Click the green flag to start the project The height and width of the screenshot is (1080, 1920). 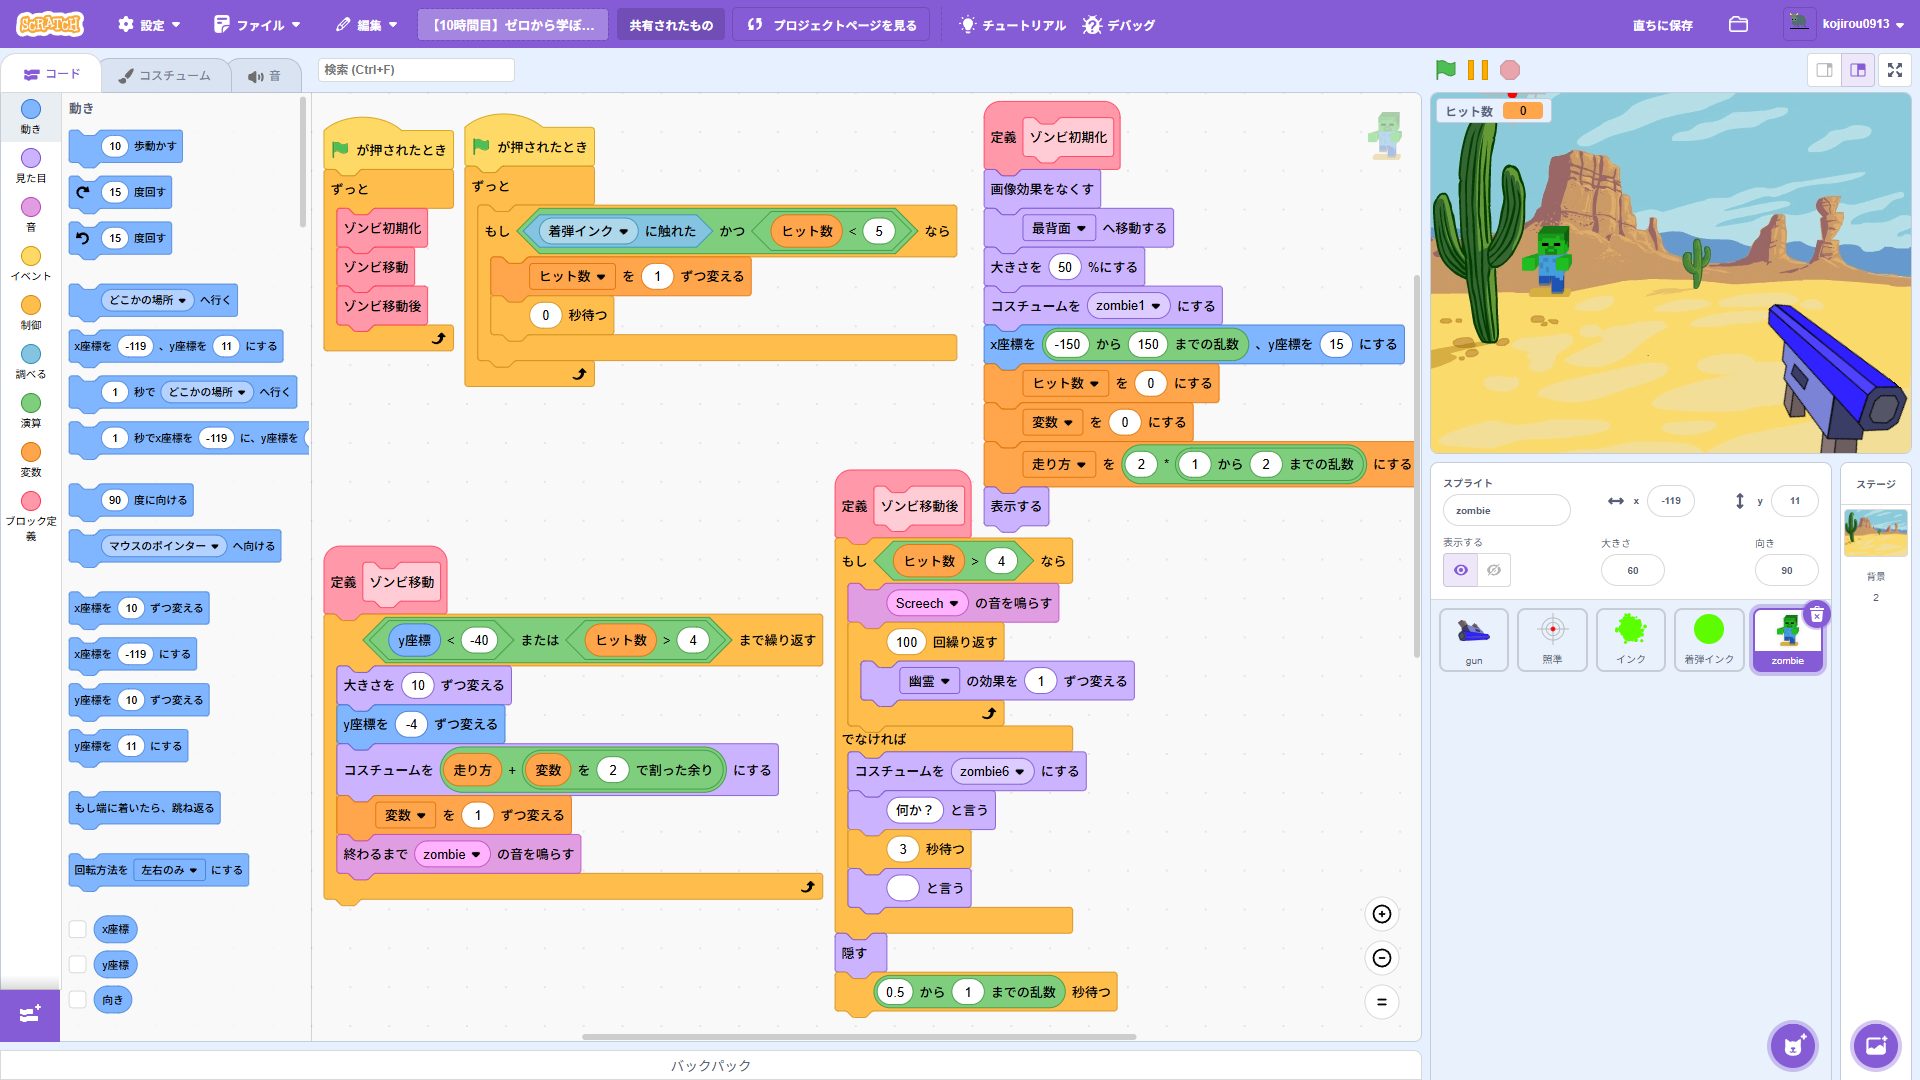click(1445, 70)
